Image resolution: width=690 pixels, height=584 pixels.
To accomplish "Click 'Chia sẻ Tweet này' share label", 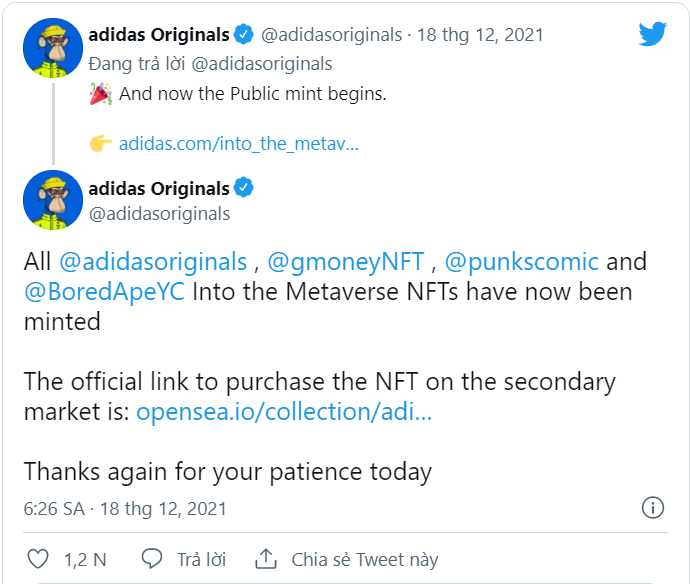I will coord(364,559).
